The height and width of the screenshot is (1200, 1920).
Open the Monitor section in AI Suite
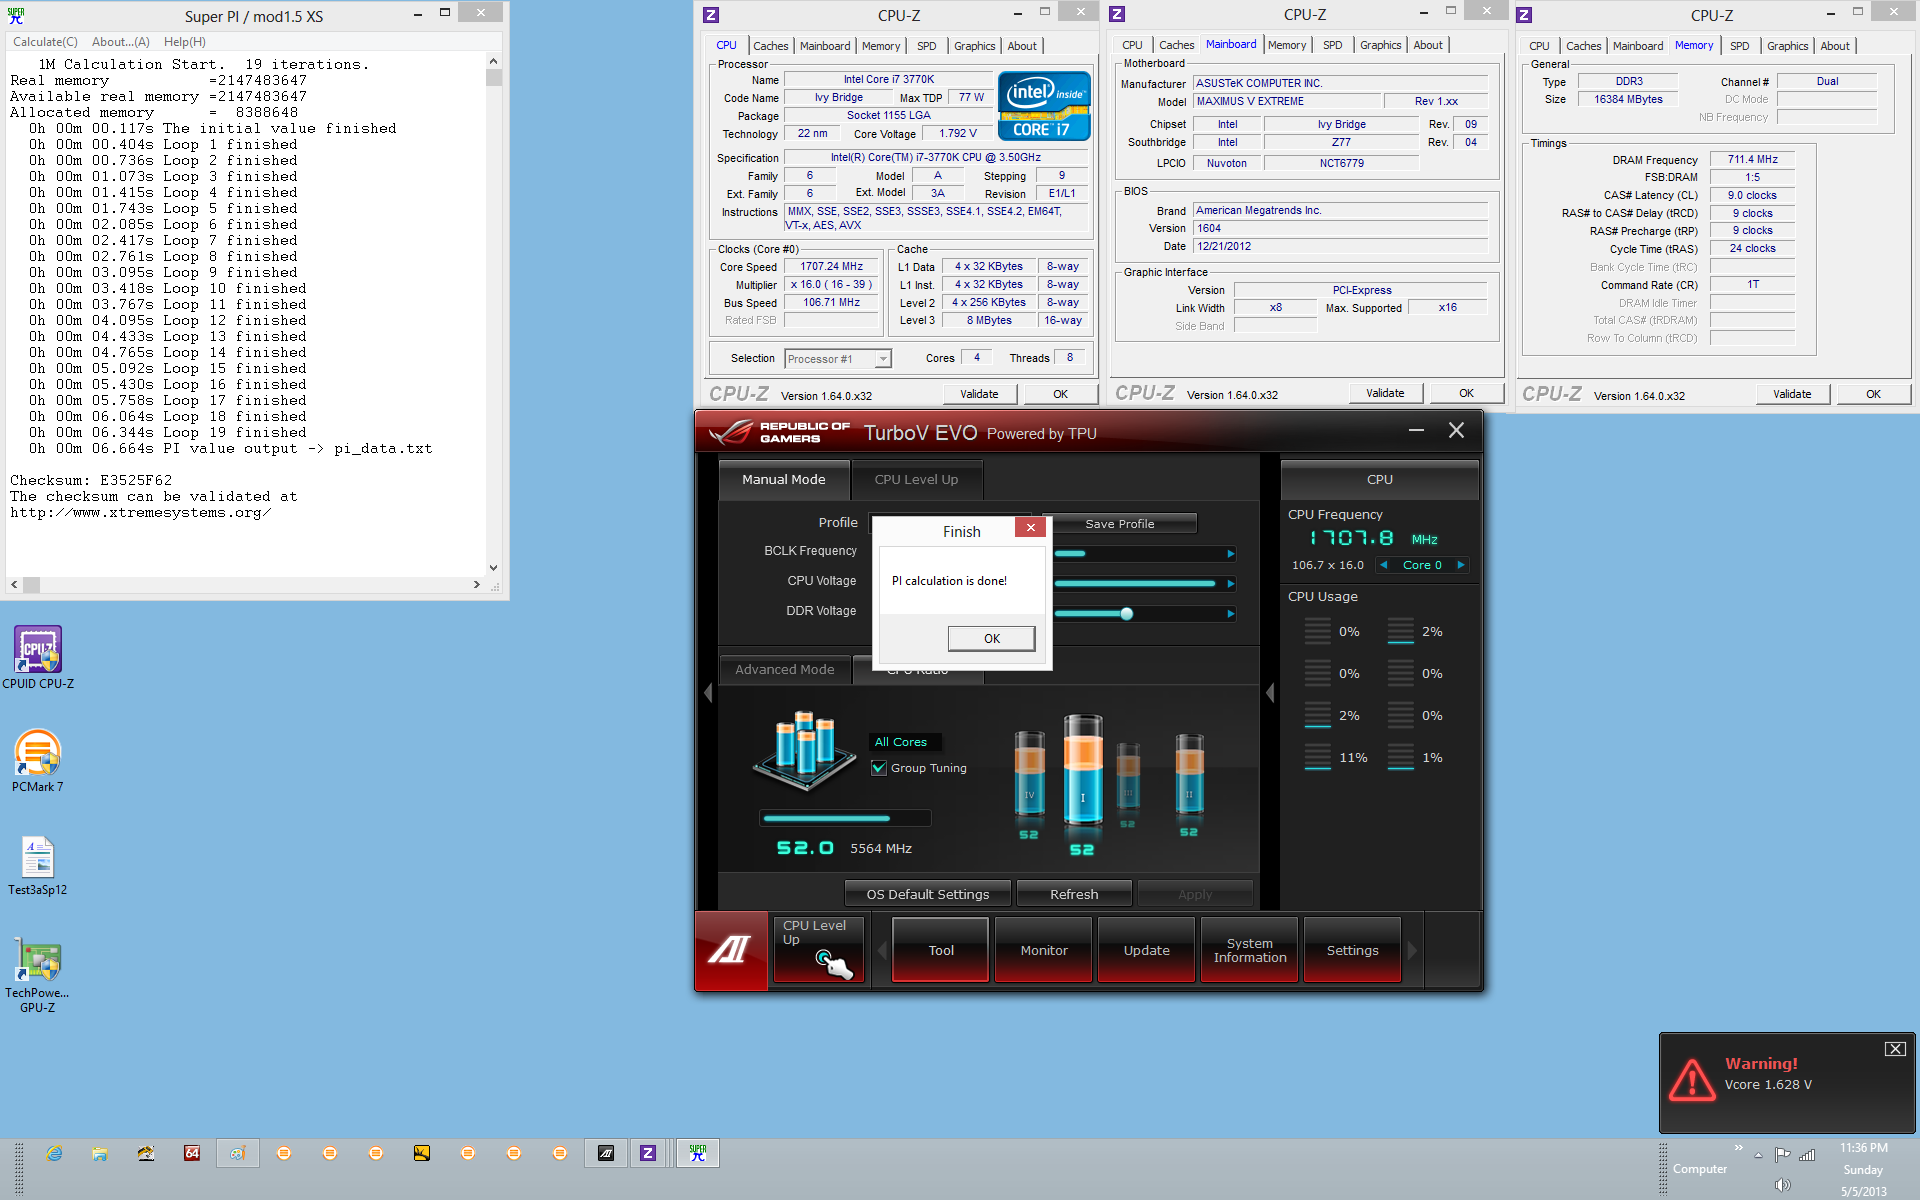click(1044, 950)
